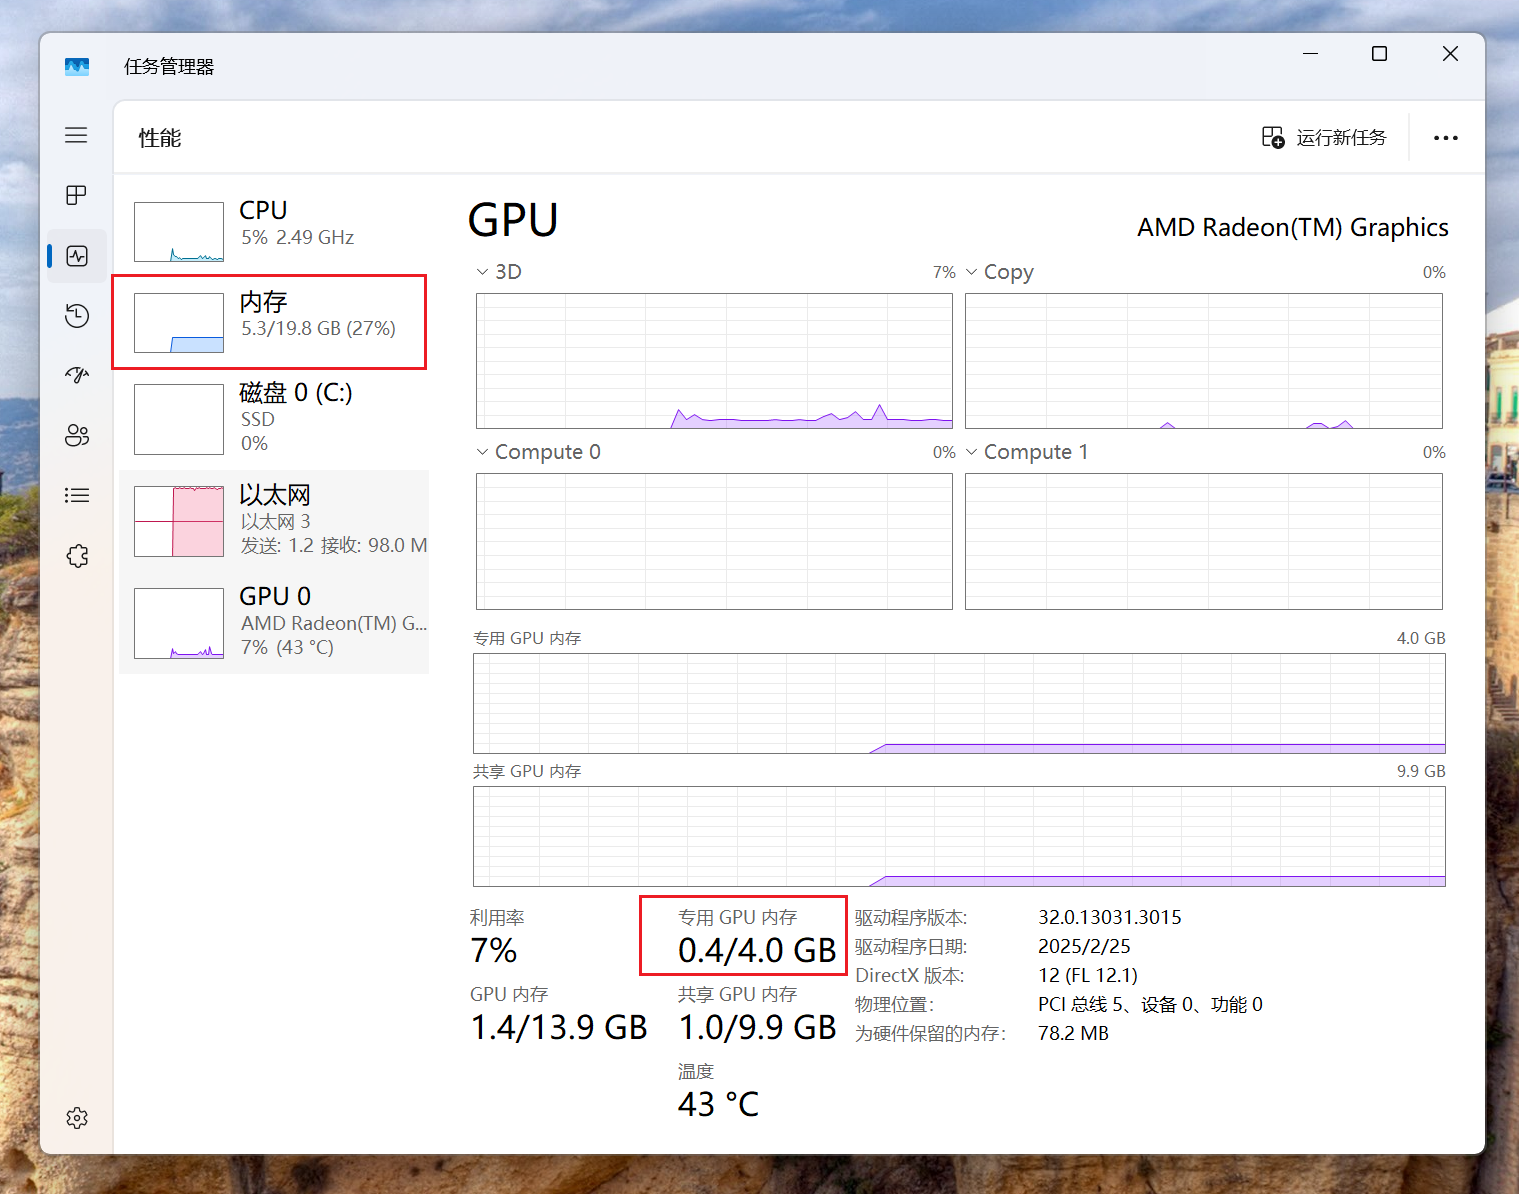Open the 3D engine dropdown chevron

pyautogui.click(x=482, y=272)
